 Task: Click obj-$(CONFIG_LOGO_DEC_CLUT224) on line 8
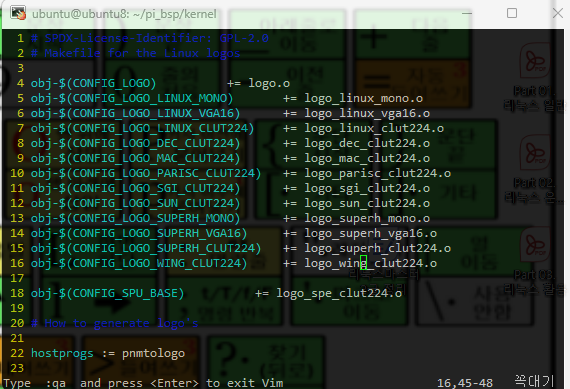click(x=135, y=143)
